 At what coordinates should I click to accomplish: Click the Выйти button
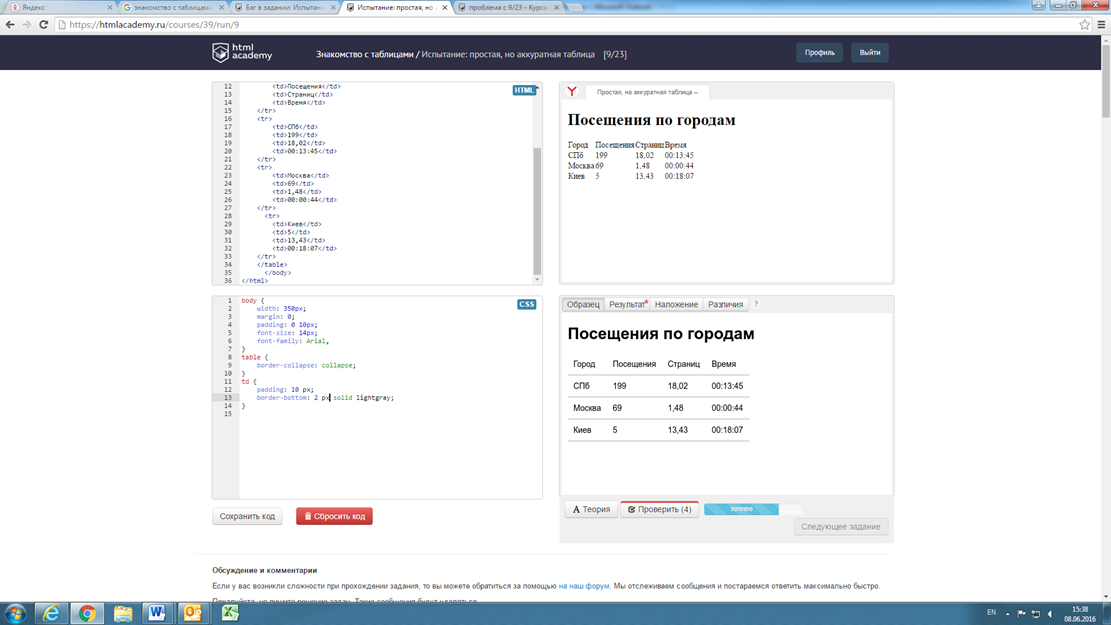[x=870, y=52]
